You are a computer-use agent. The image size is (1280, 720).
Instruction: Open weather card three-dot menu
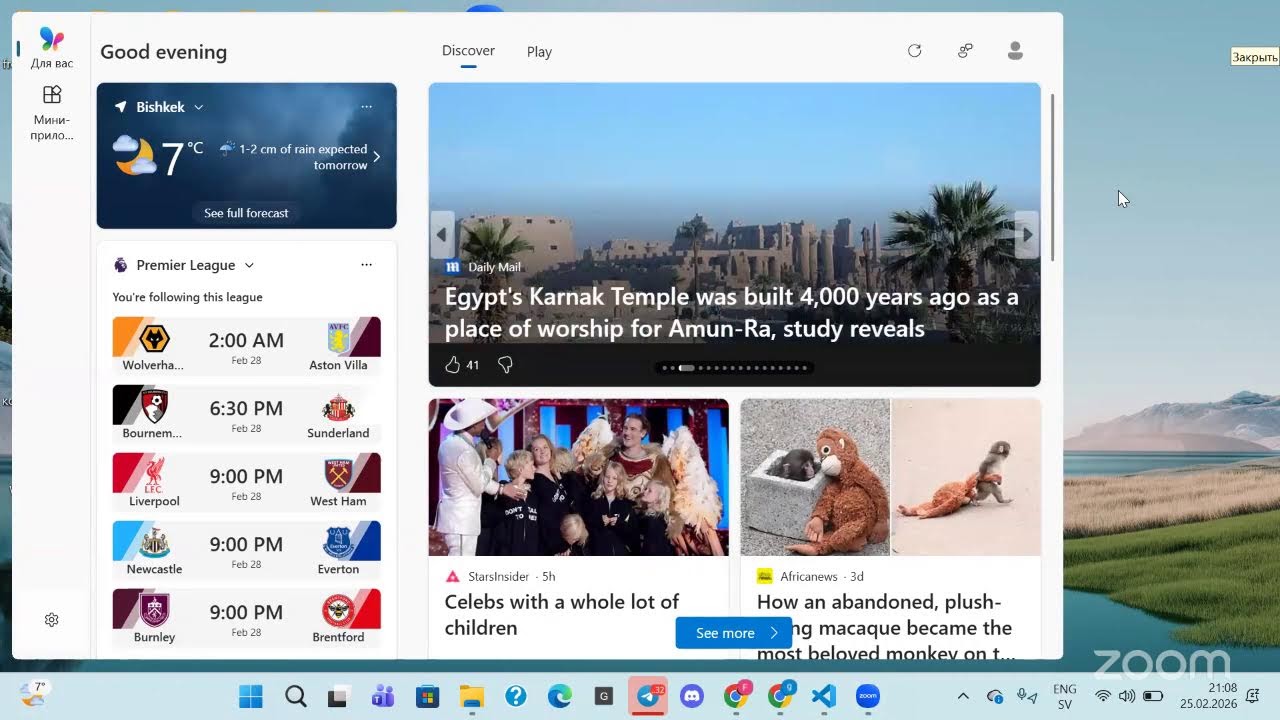[366, 107]
